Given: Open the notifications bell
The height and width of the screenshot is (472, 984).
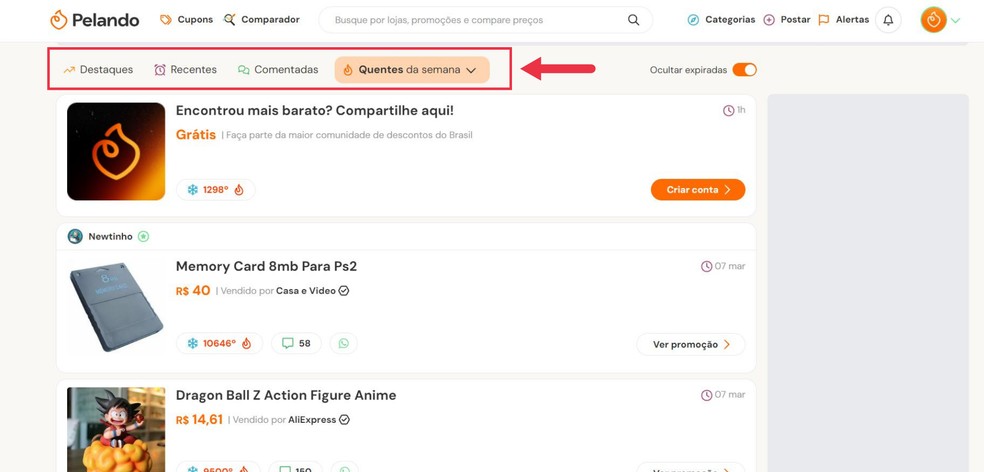Looking at the screenshot, I should coord(888,20).
